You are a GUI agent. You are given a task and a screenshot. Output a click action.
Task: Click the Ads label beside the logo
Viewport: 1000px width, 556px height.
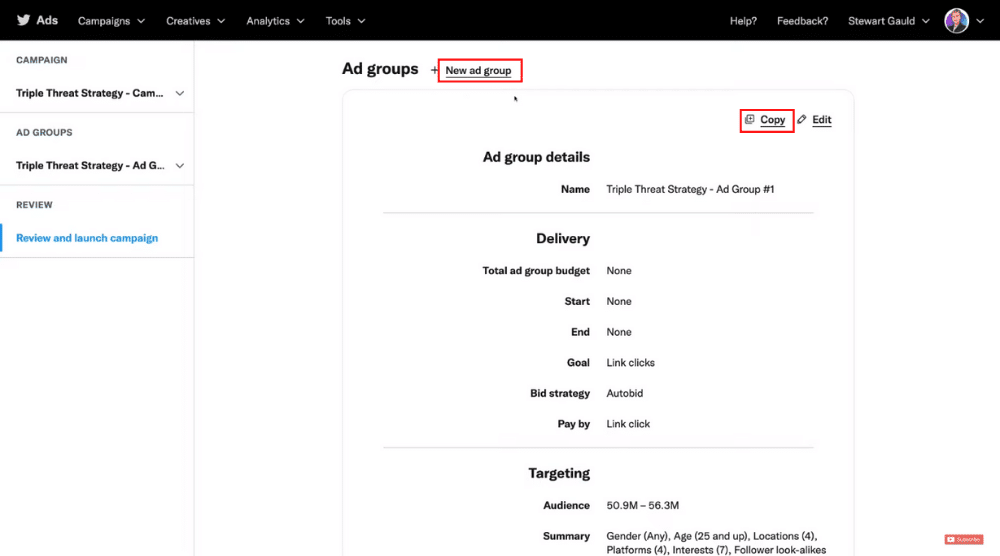(47, 20)
